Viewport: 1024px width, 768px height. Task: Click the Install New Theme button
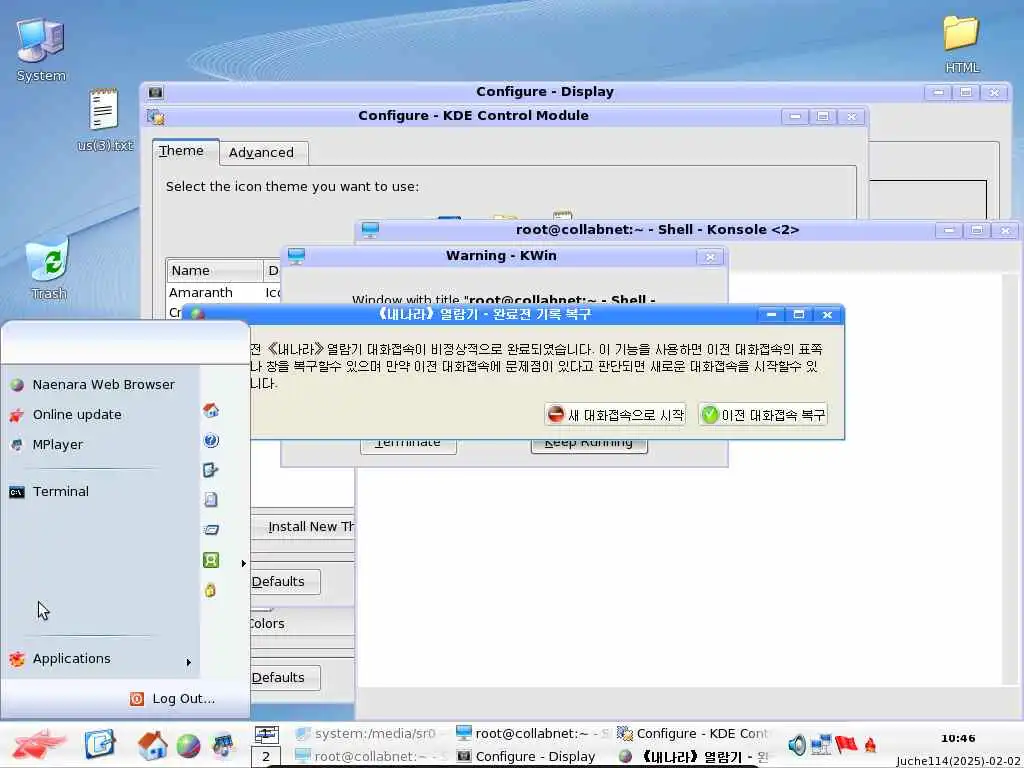(x=304, y=526)
